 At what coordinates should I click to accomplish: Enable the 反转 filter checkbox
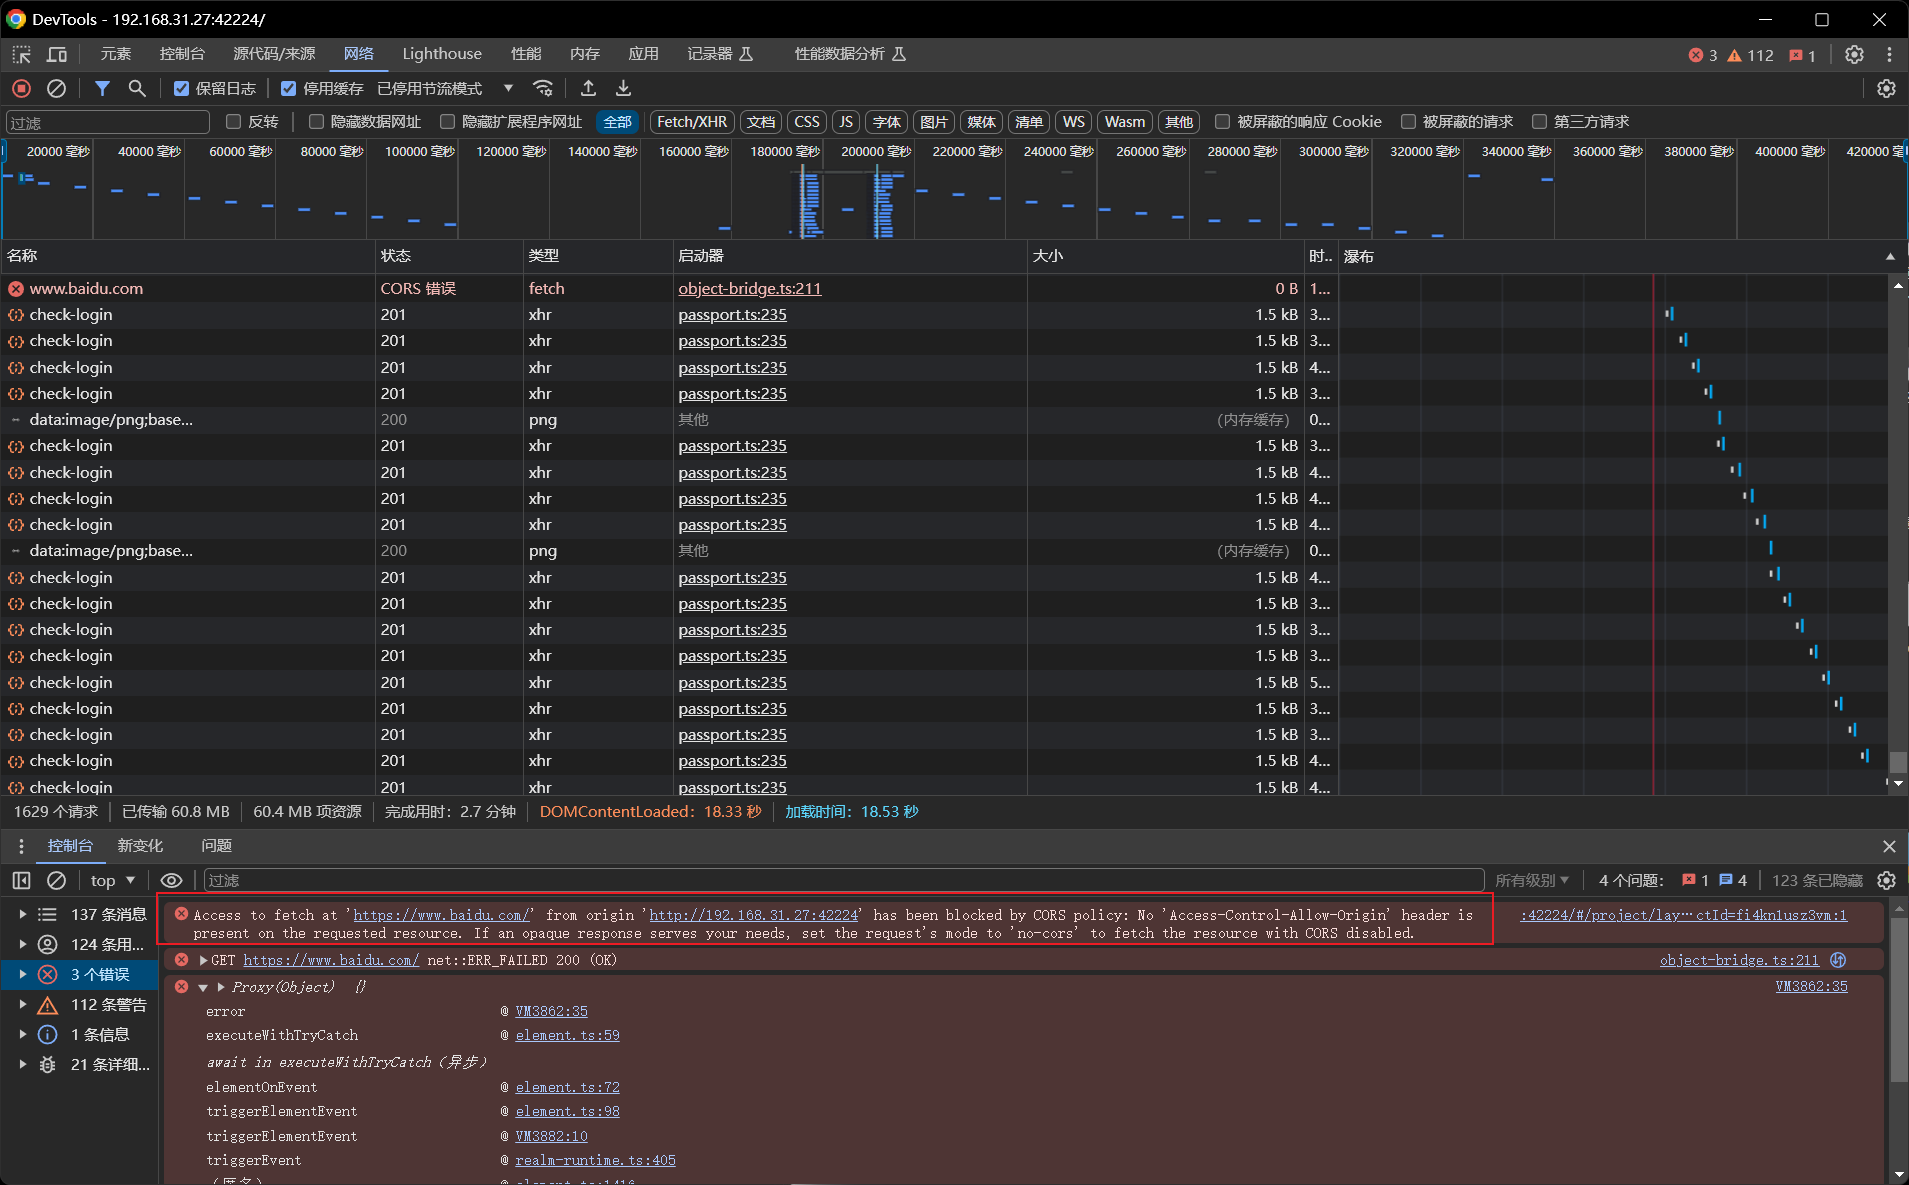[234, 122]
